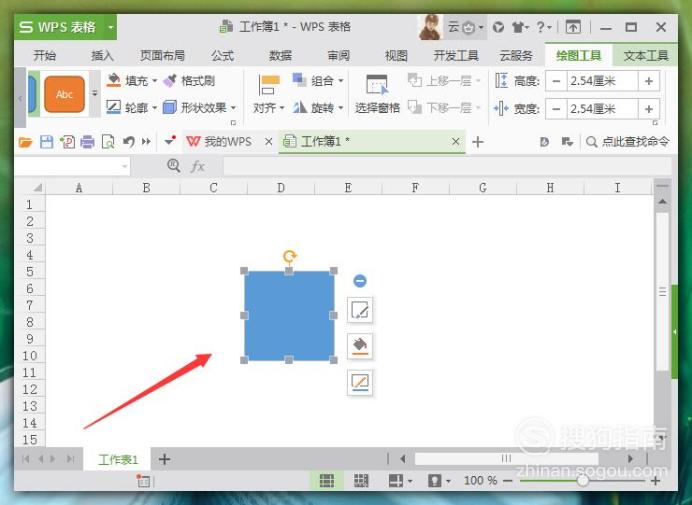Viewport: 692px width, 505px height.
Task: Switch to the 页面布局 tab
Action: [162, 56]
